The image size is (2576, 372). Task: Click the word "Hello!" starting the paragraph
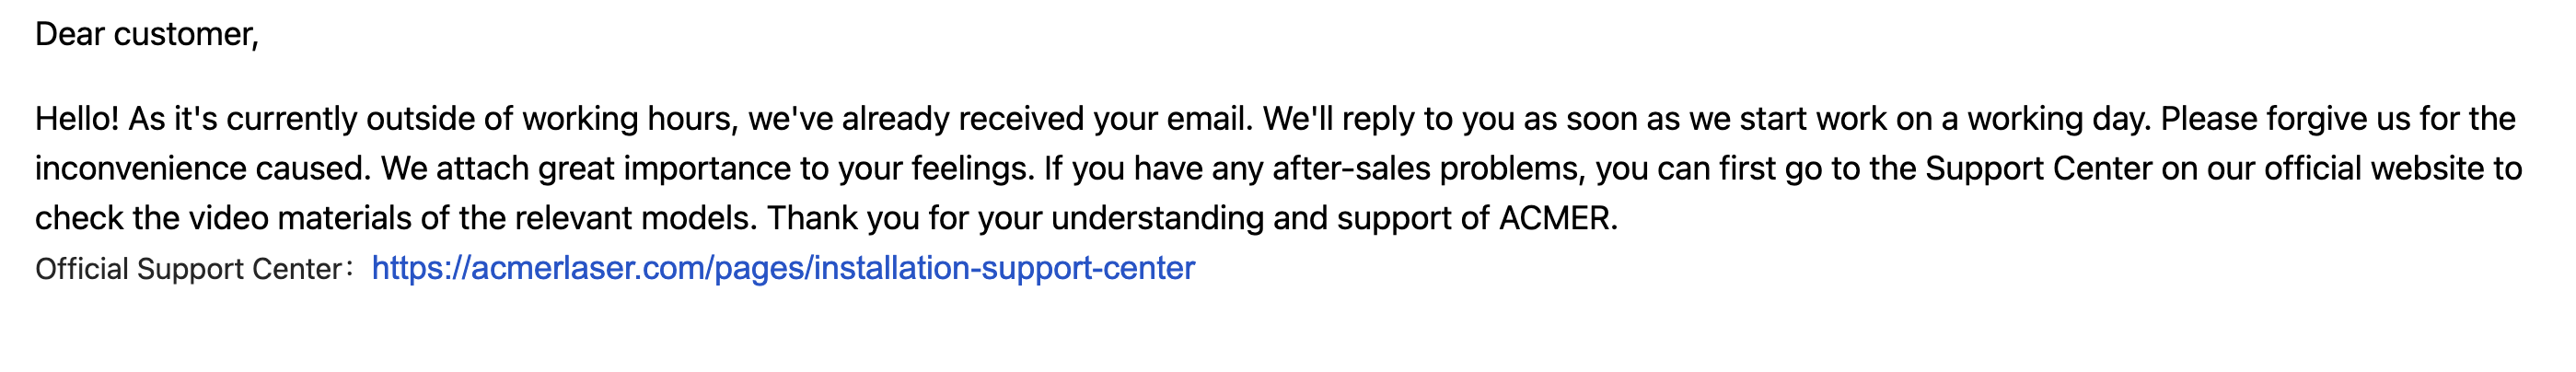[x=77, y=119]
